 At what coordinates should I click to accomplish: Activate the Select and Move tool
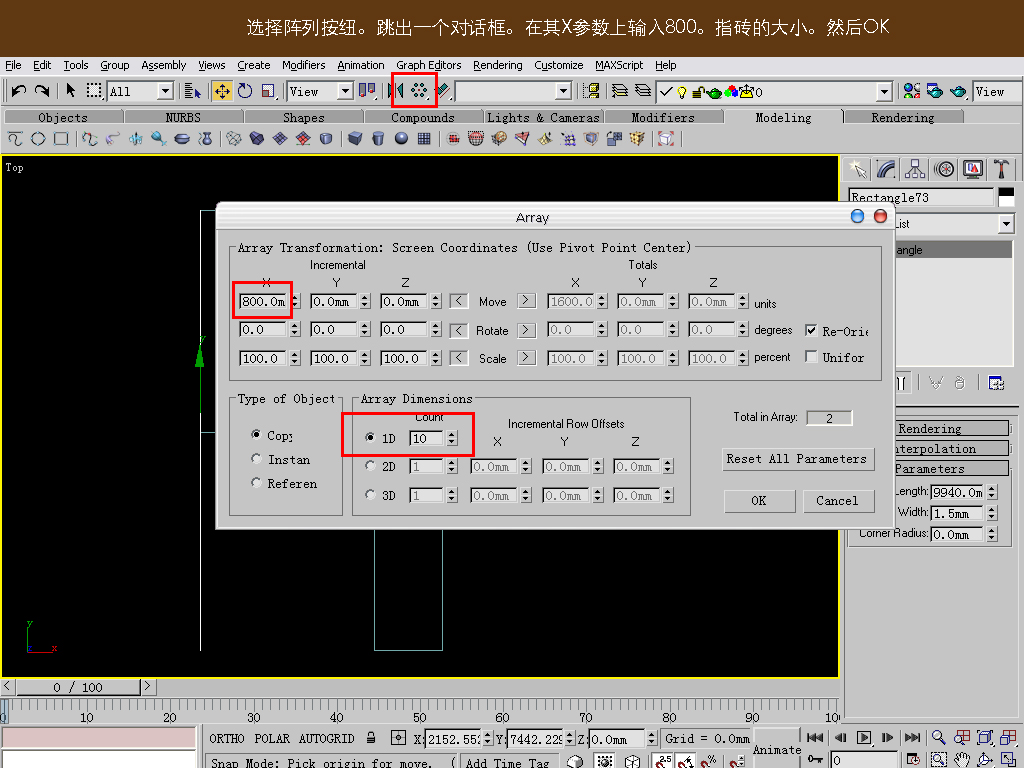222,91
